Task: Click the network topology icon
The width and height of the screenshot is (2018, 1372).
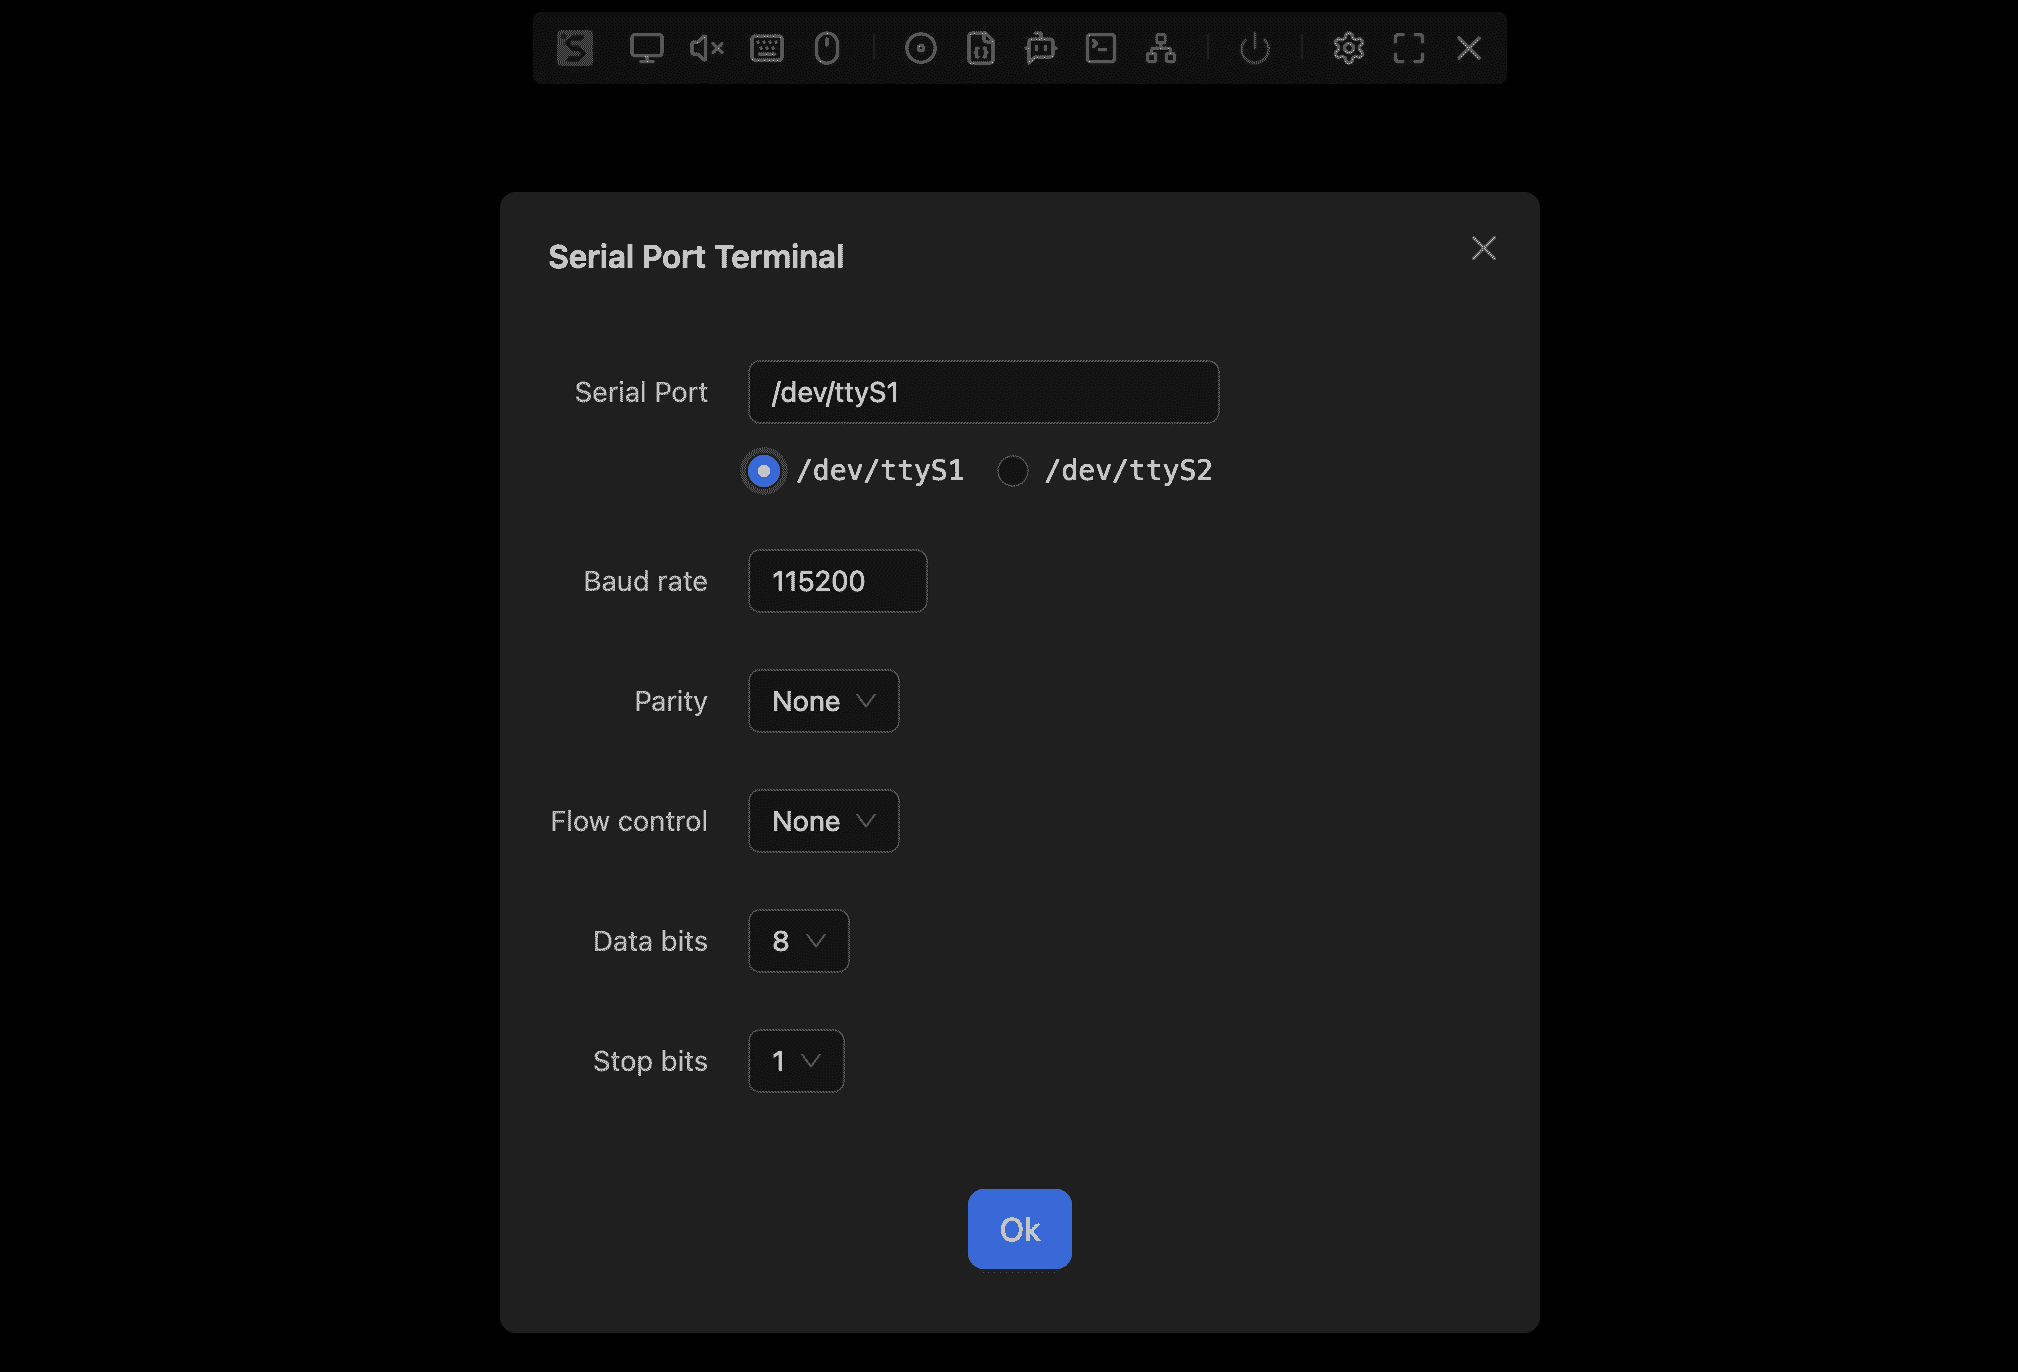Action: (1160, 48)
